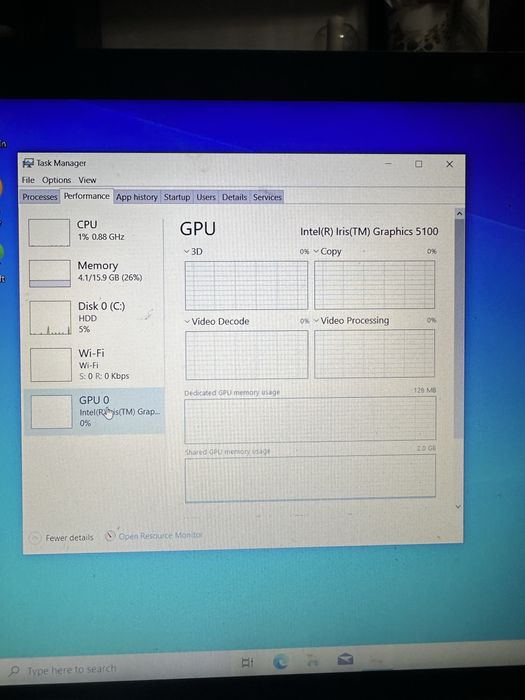Click the Video Processing graph
Screen dimensions: 525x700
(375, 354)
